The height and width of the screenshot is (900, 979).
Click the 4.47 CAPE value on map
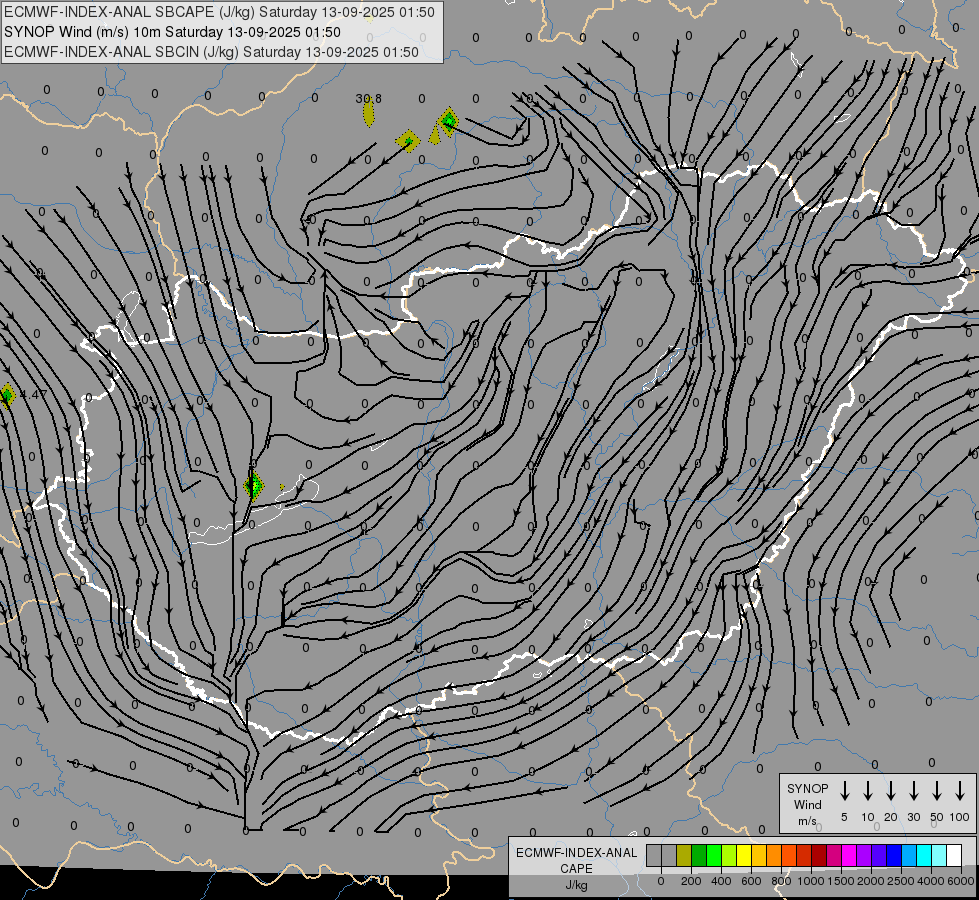34,394
